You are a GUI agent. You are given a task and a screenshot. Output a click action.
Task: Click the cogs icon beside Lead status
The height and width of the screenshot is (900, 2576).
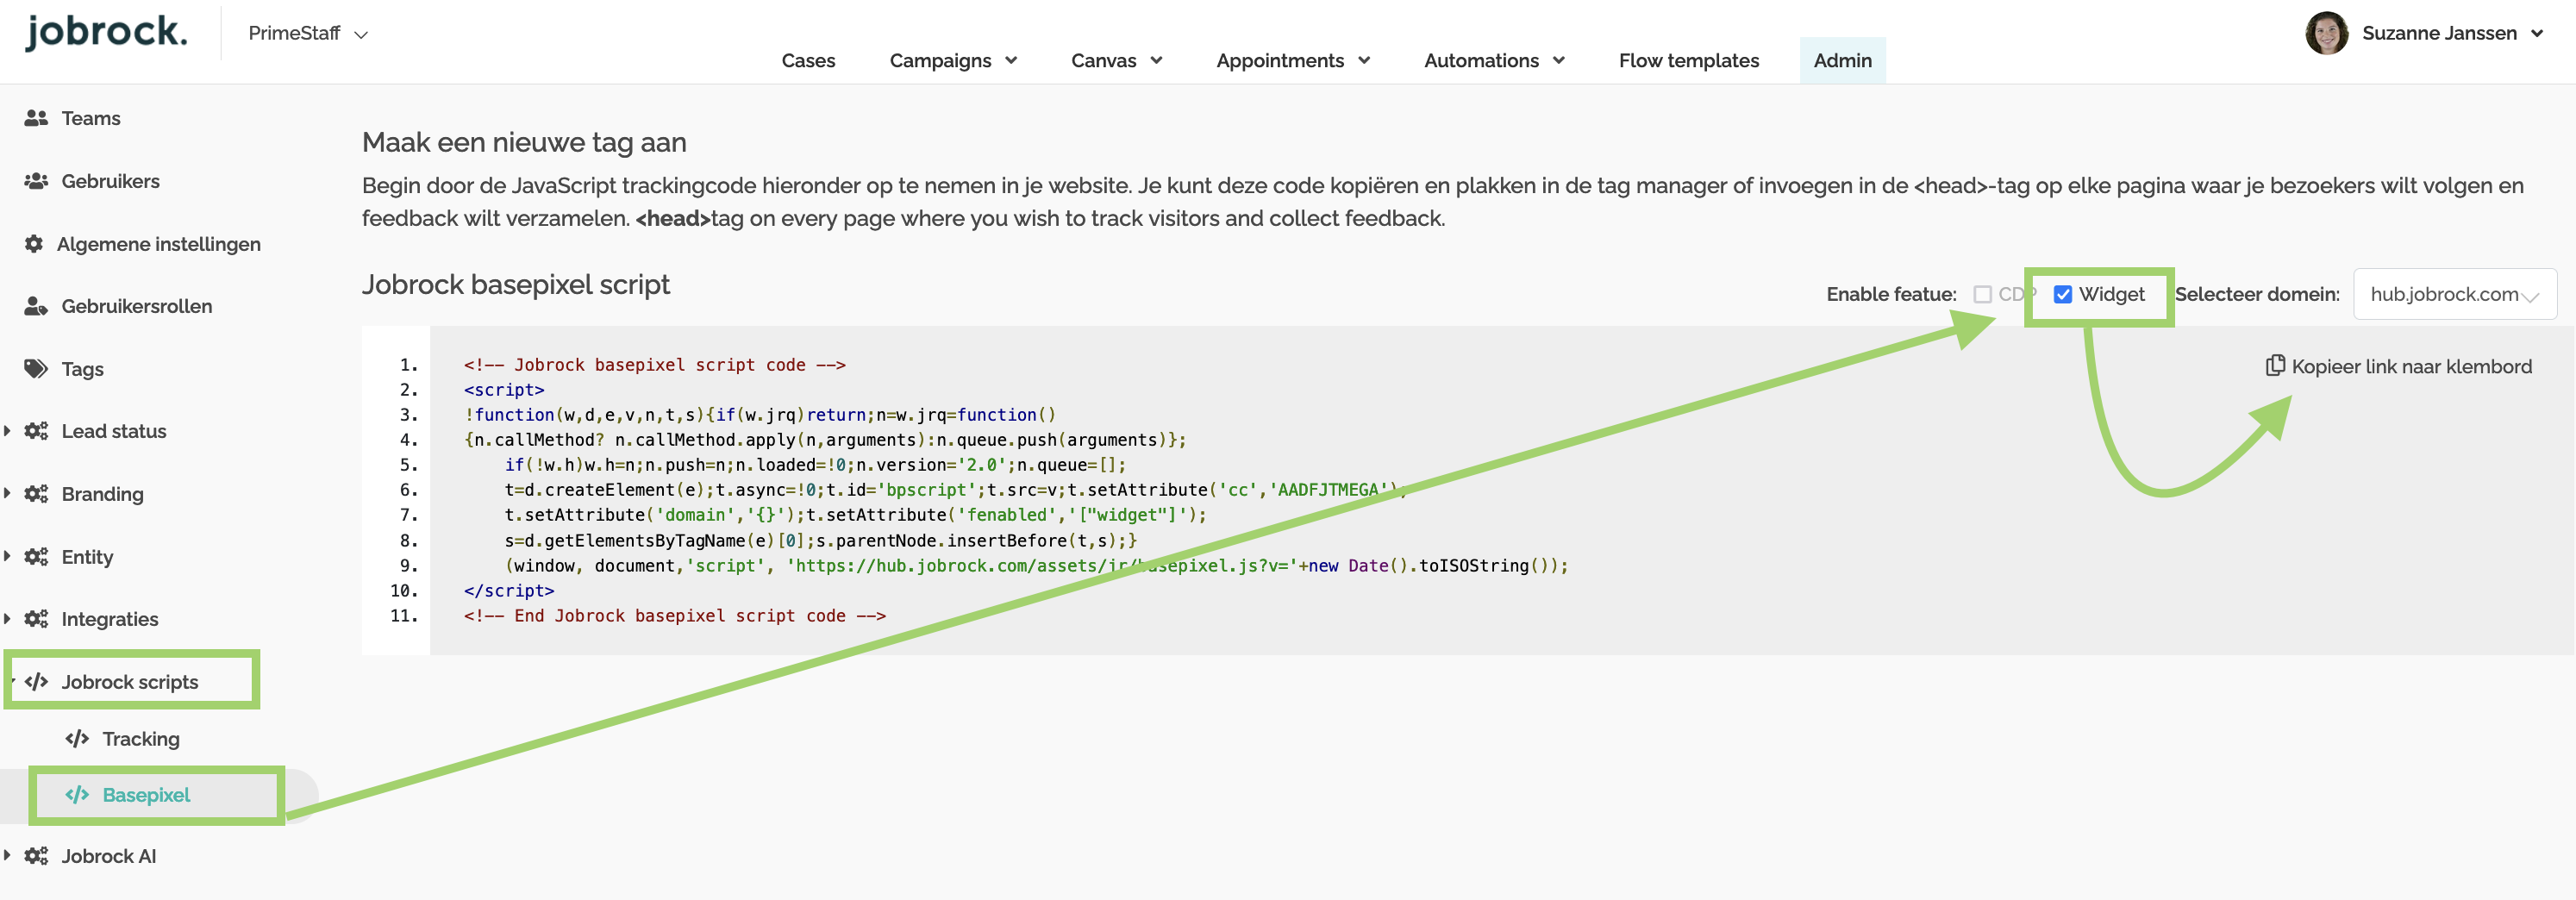click(x=36, y=431)
